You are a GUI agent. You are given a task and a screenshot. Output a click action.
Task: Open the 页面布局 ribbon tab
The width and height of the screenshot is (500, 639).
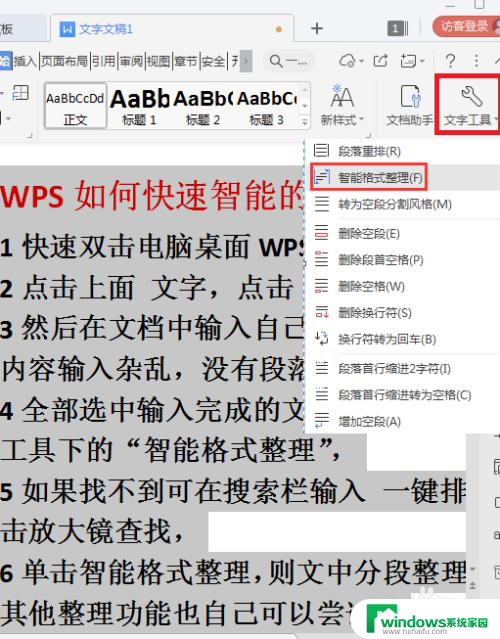click(x=64, y=61)
